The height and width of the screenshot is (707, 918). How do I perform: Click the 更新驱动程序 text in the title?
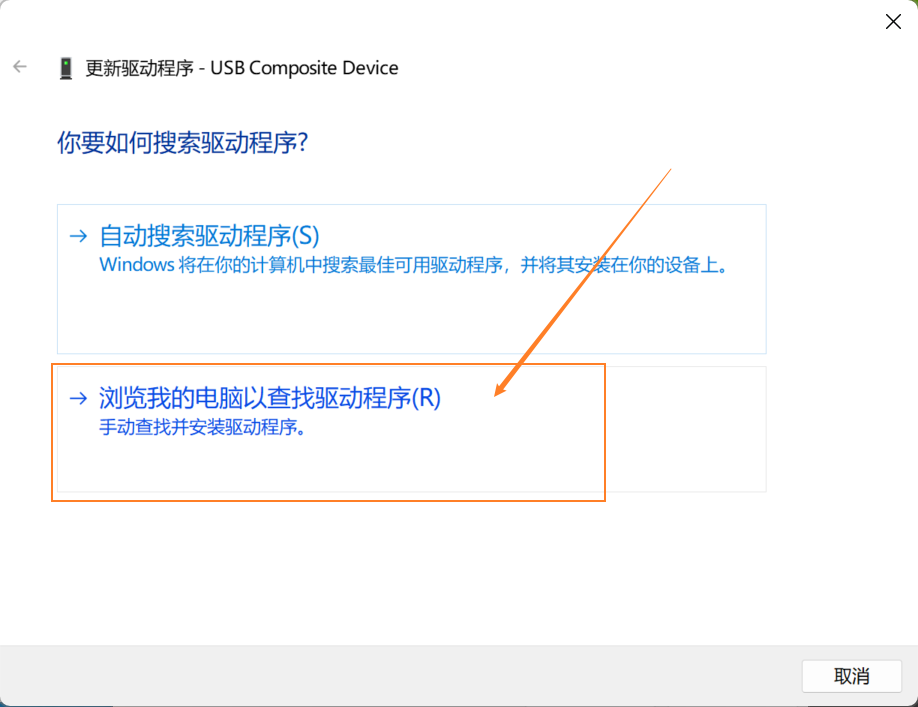click(139, 68)
